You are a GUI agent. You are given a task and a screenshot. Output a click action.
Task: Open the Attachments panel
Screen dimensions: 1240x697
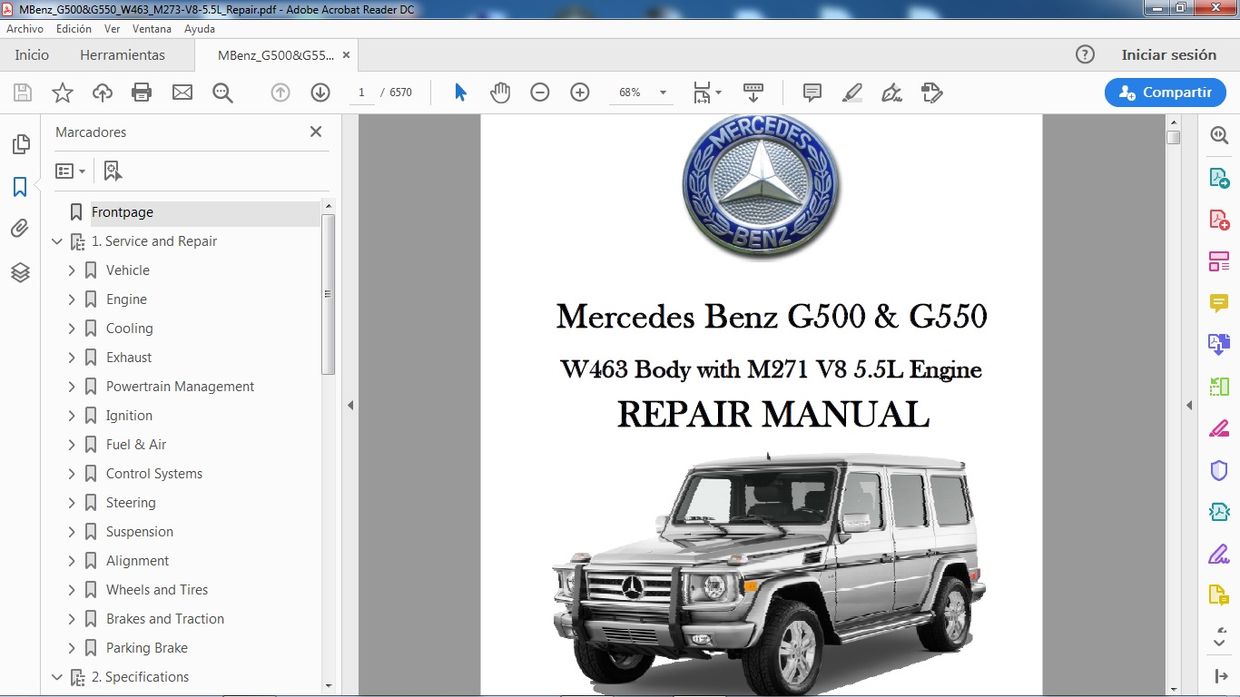tap(21, 227)
